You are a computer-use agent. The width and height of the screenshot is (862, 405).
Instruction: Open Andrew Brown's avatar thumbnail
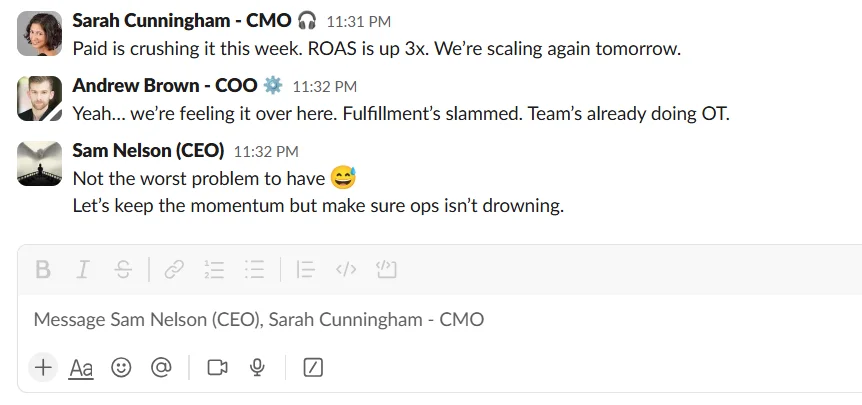point(40,98)
